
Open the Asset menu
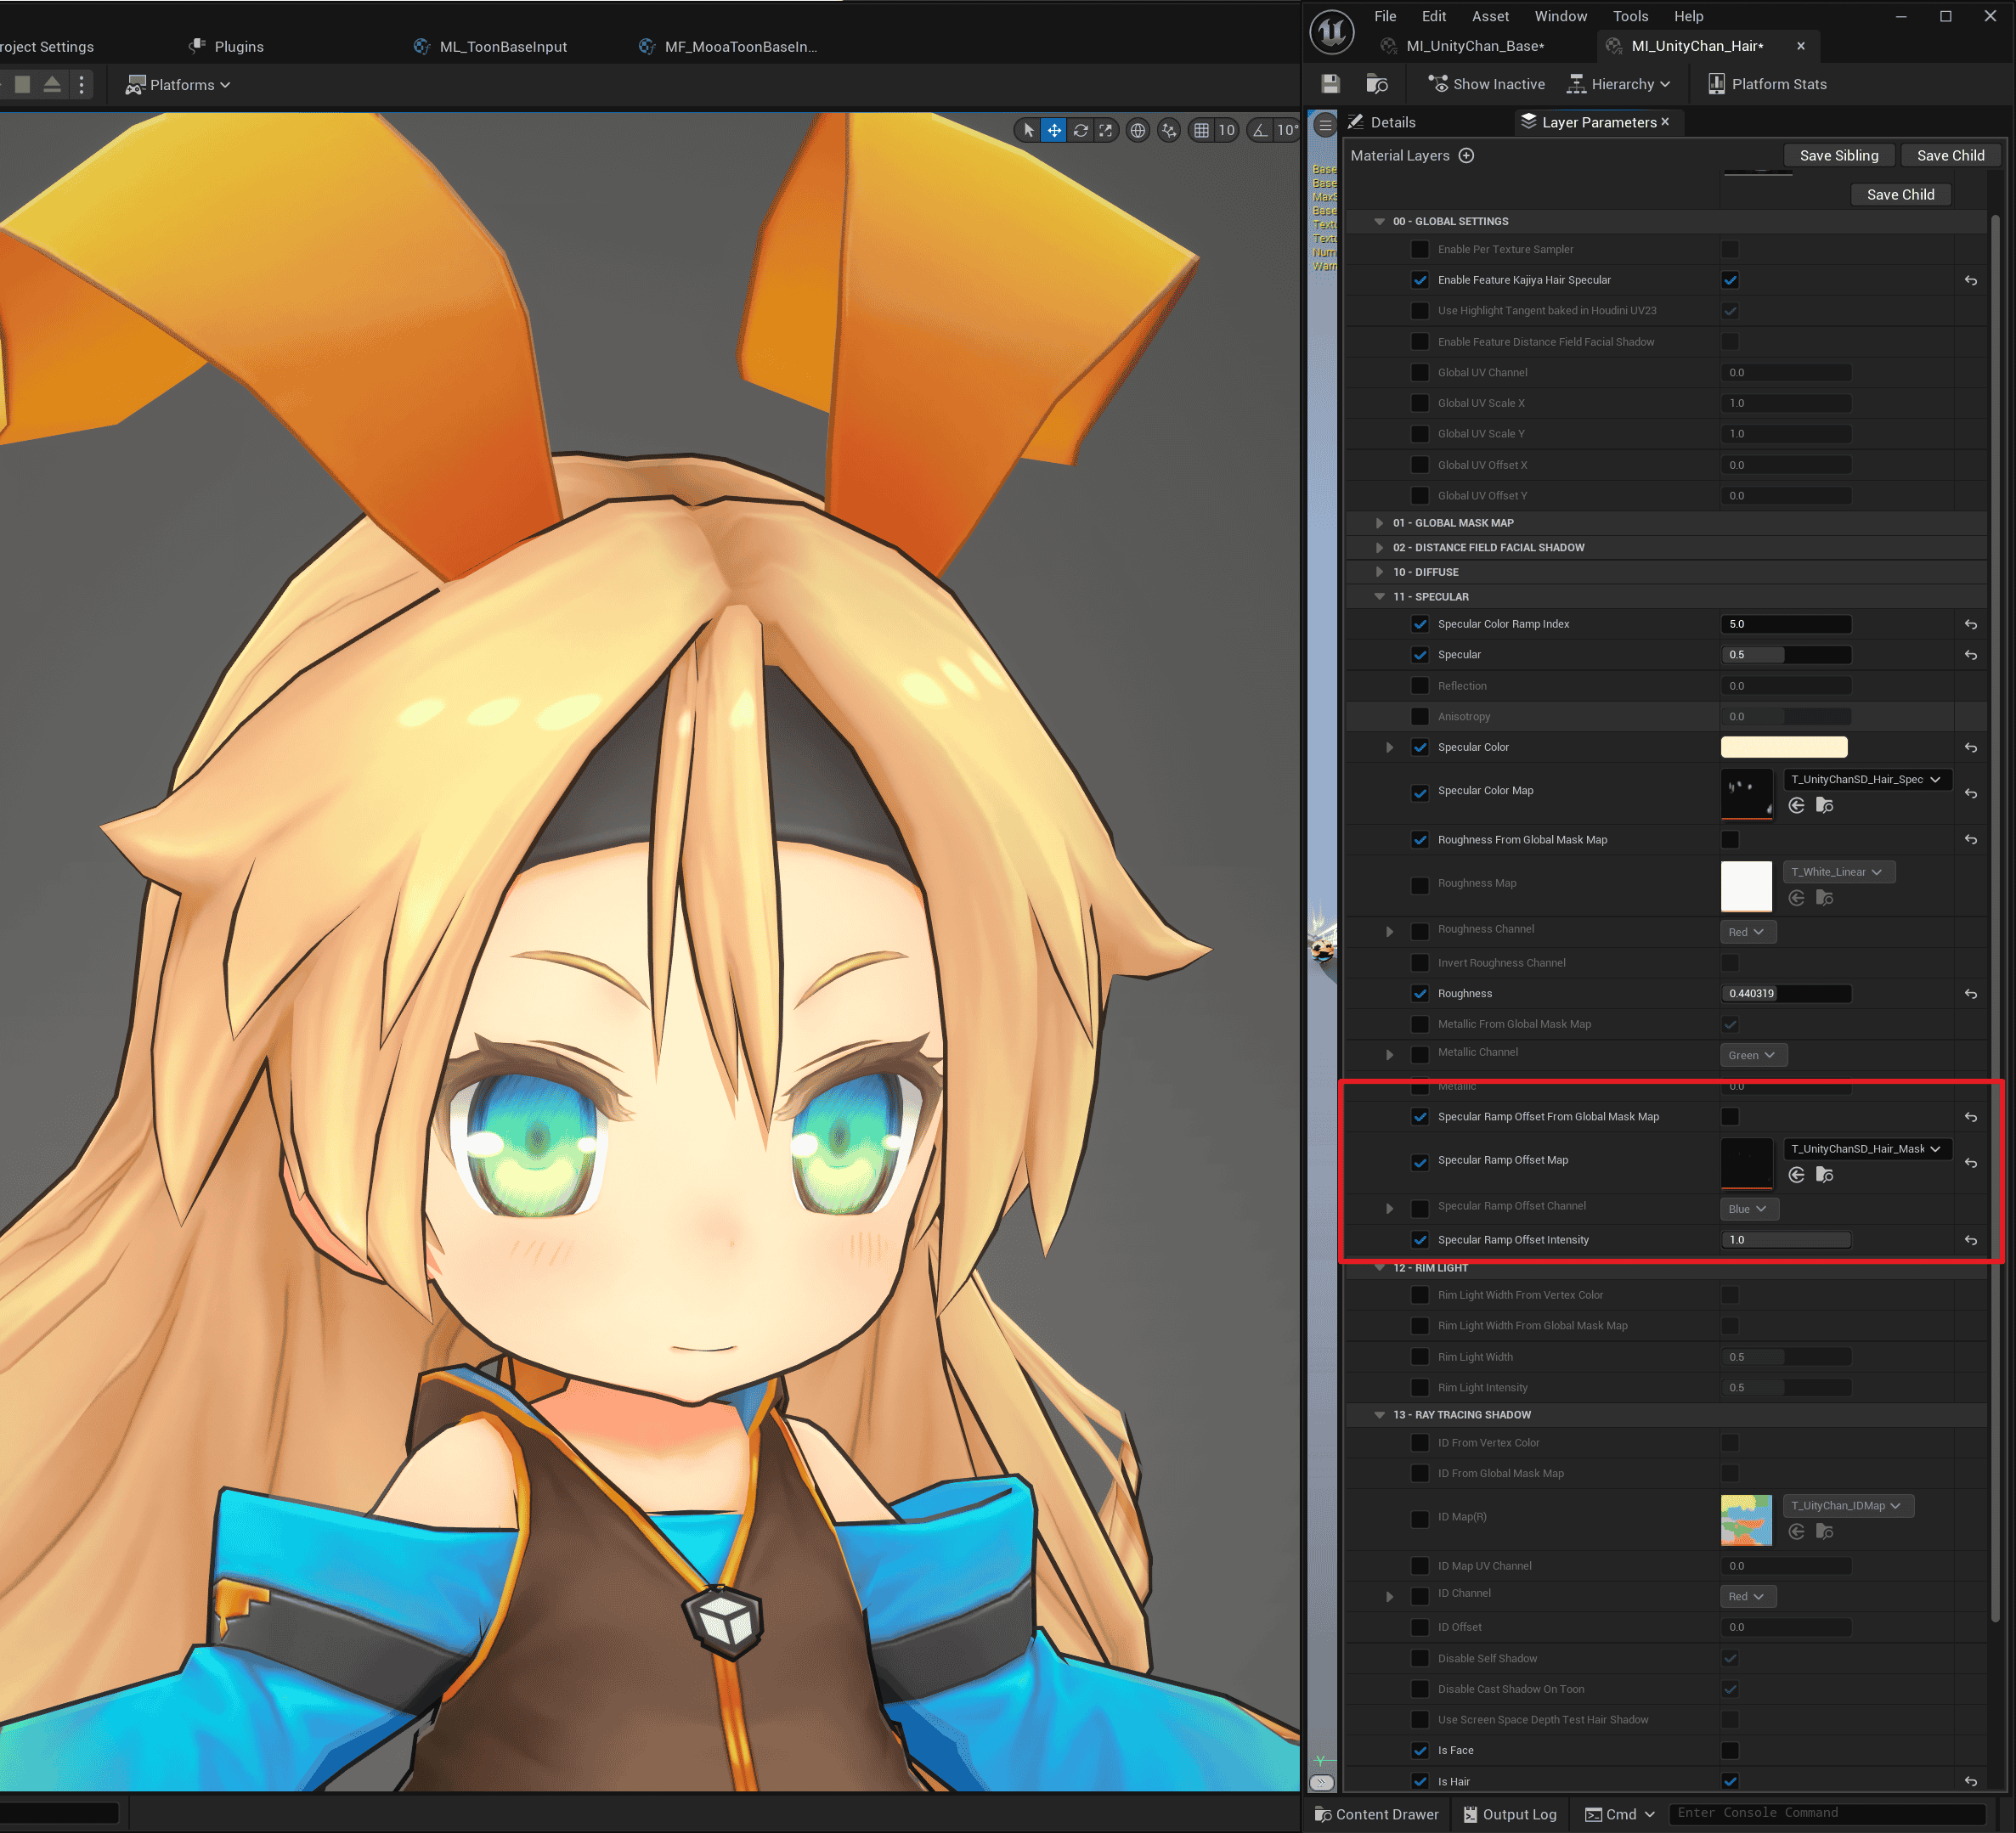click(1490, 16)
